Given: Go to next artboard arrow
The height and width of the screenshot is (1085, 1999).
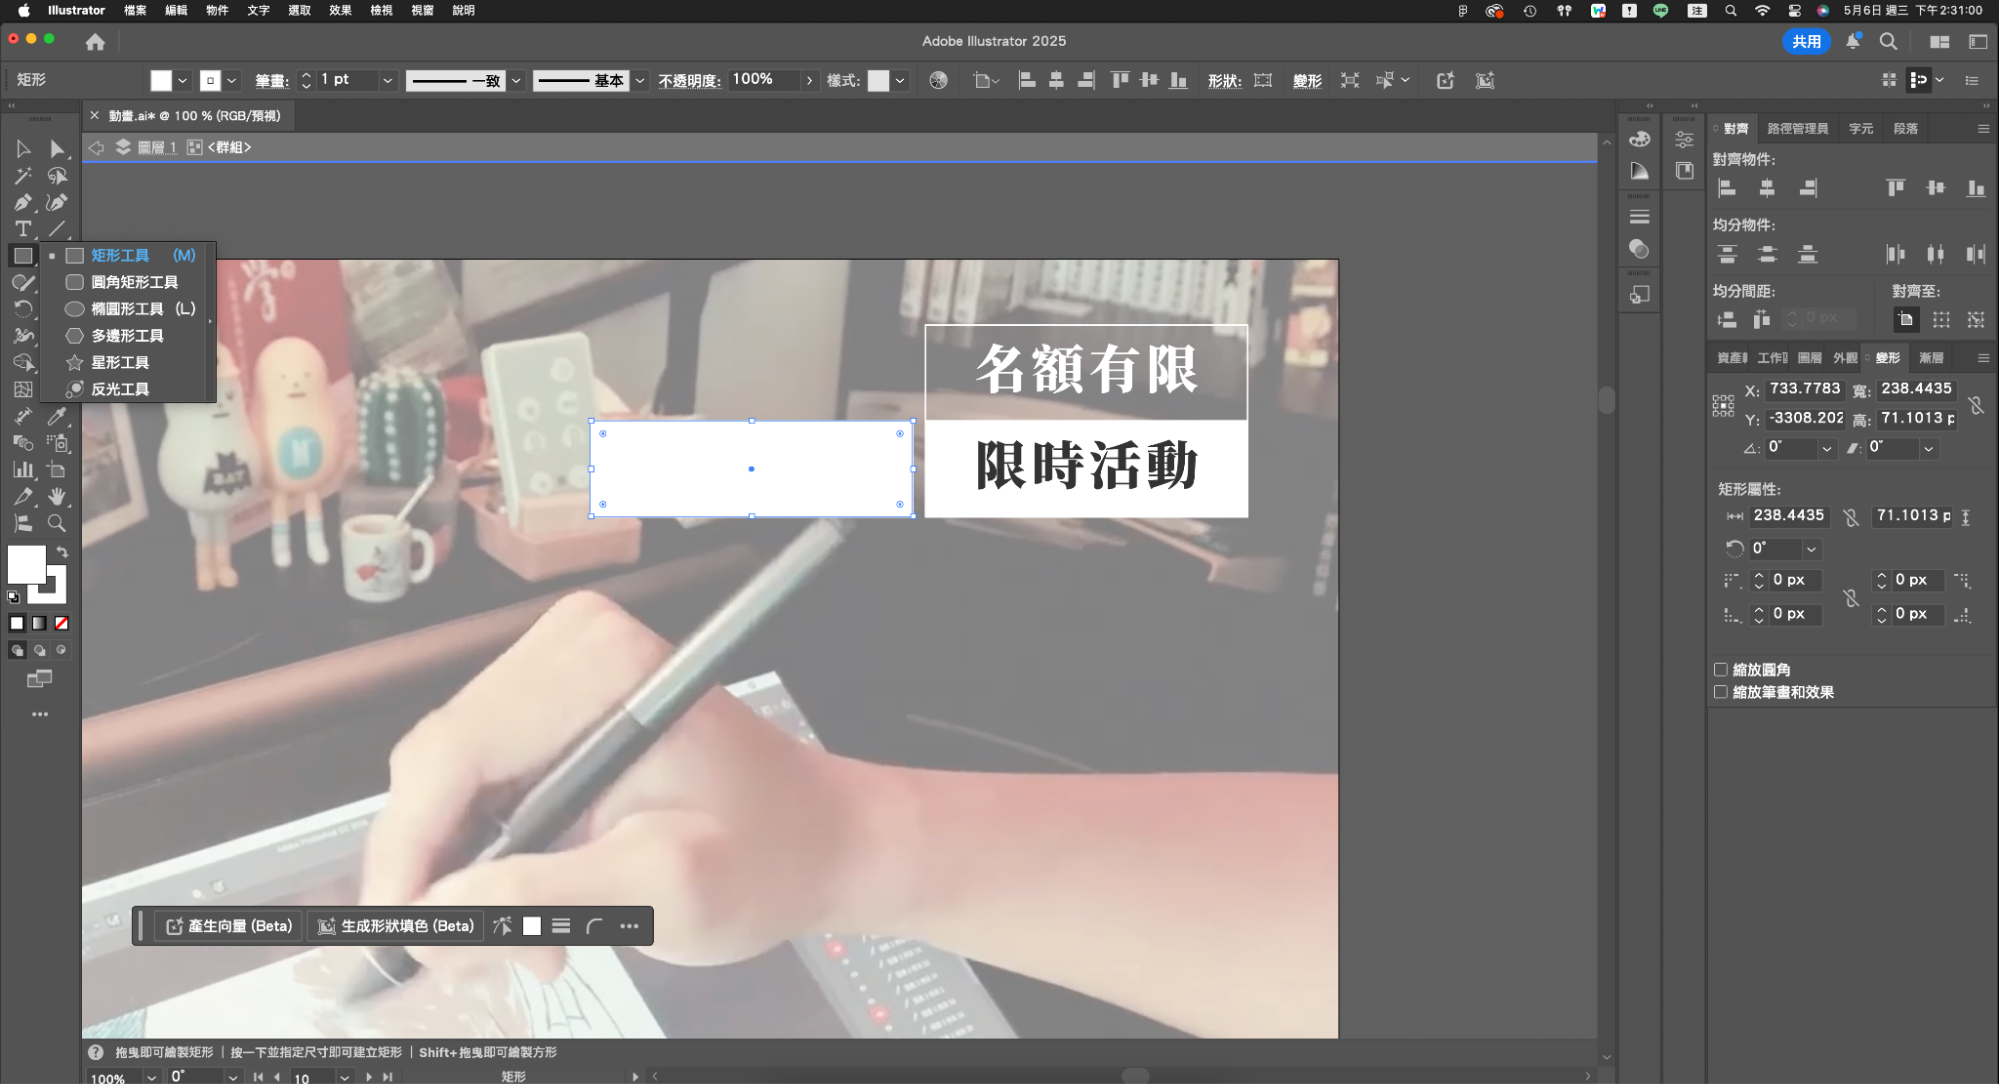Looking at the screenshot, I should click(x=369, y=1077).
